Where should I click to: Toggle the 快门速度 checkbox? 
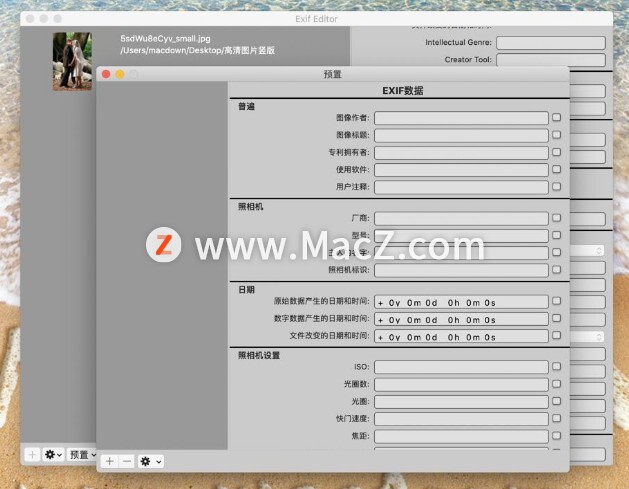pyautogui.click(x=556, y=418)
